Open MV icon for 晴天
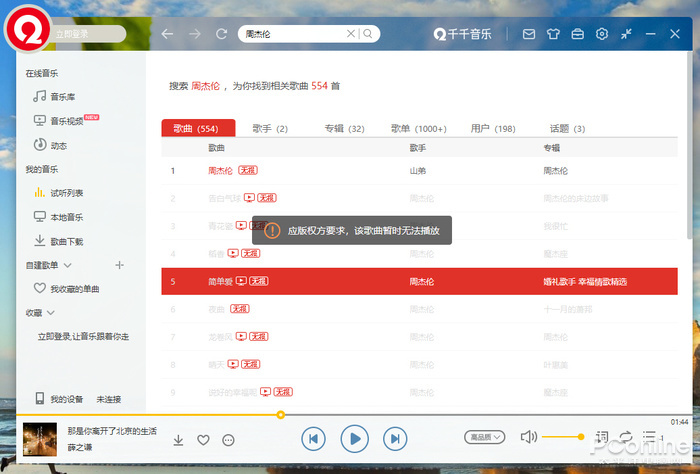700x474 pixels. point(233,364)
